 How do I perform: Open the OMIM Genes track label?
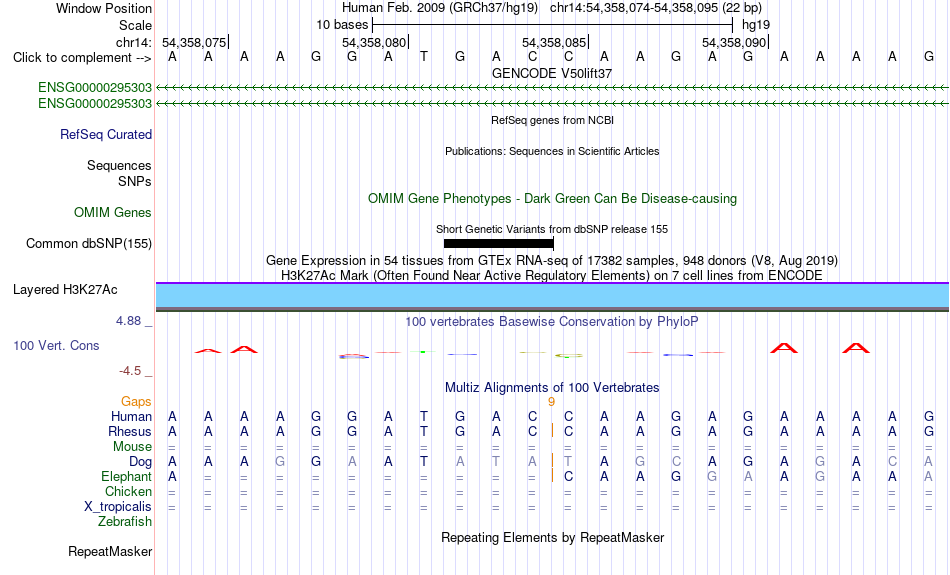point(113,213)
